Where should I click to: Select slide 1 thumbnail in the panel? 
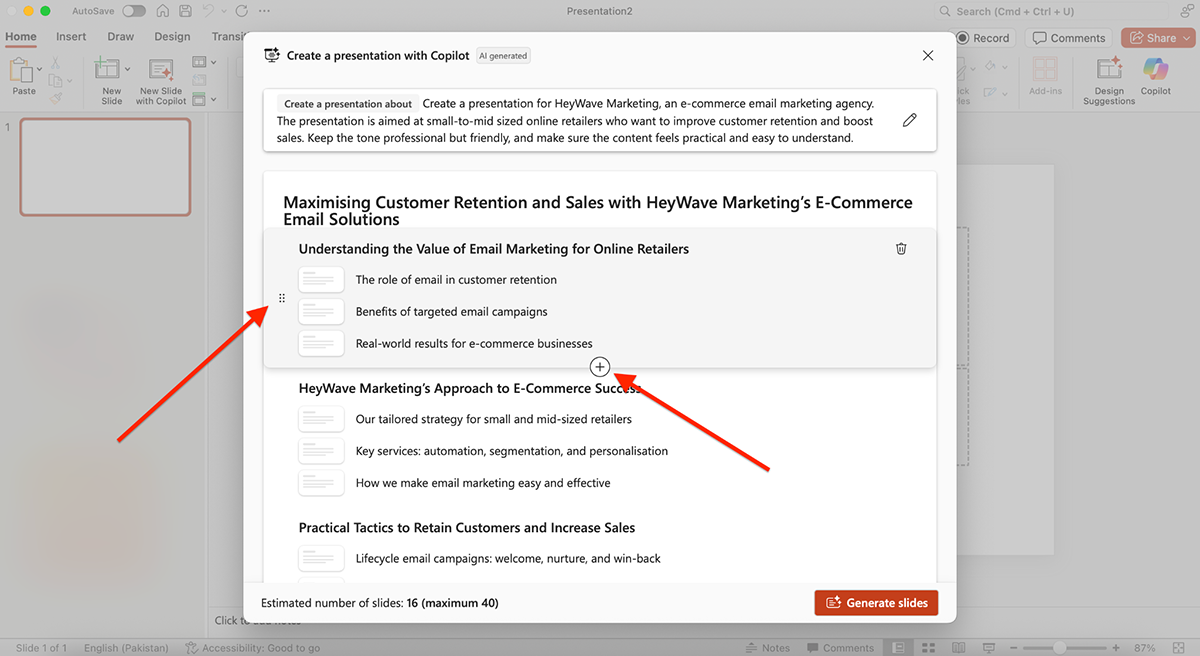pyautogui.click(x=105, y=167)
